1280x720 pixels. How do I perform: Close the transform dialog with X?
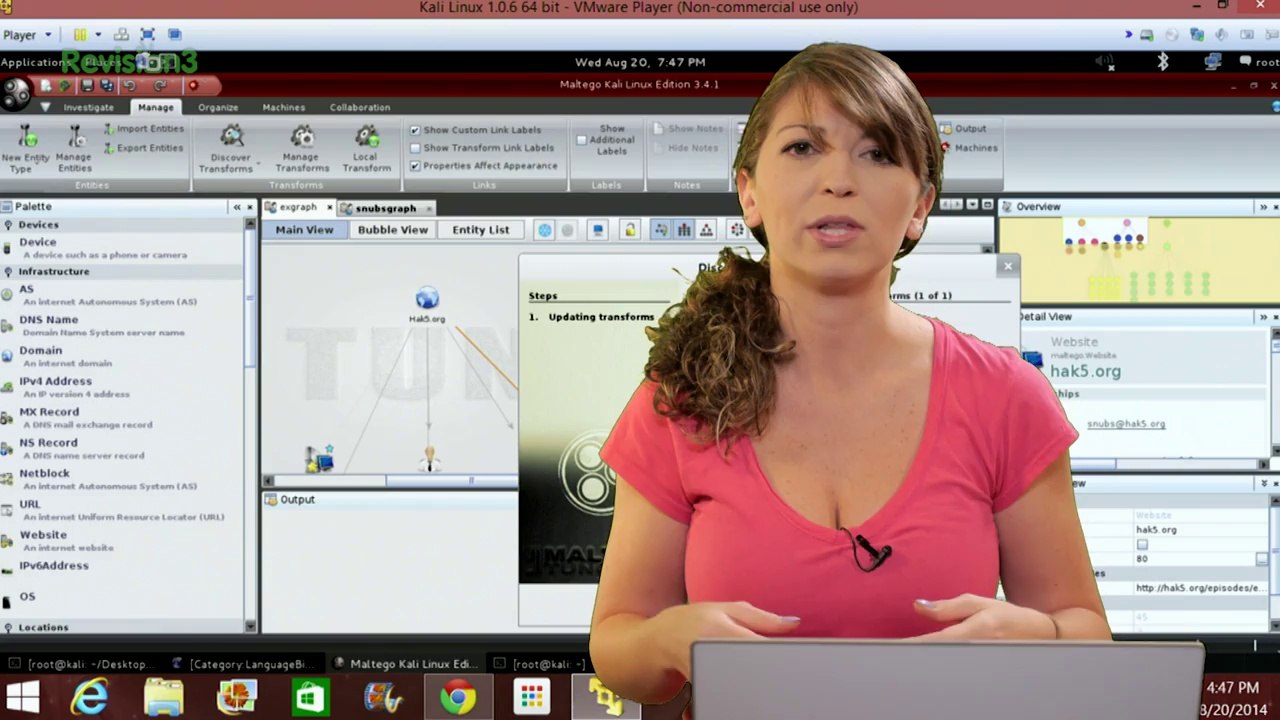coord(1008,266)
